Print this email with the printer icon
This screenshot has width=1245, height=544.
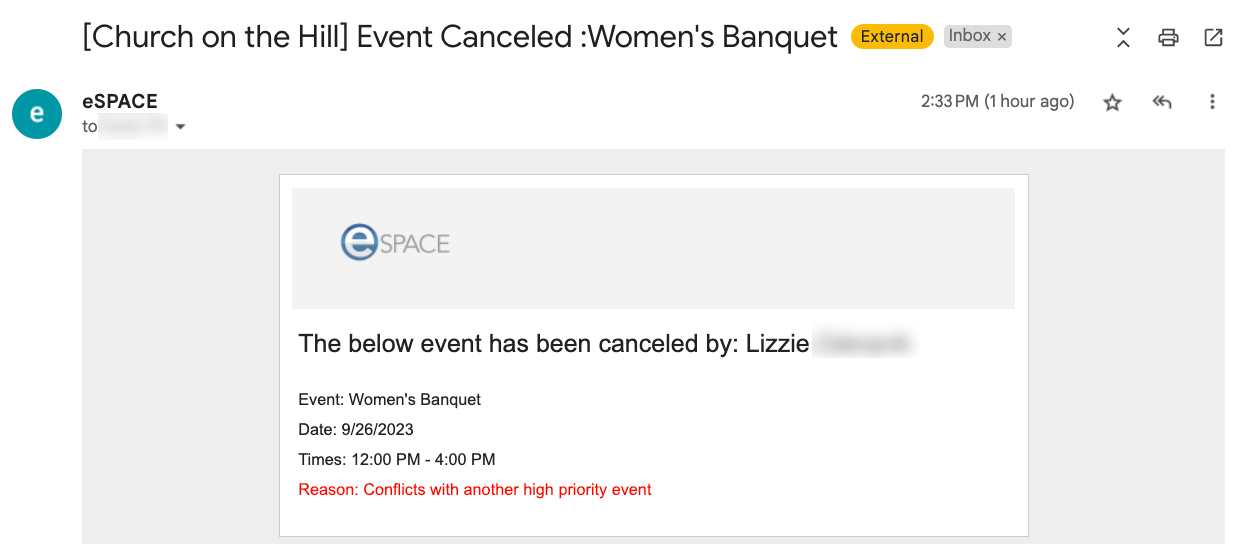coord(1168,38)
